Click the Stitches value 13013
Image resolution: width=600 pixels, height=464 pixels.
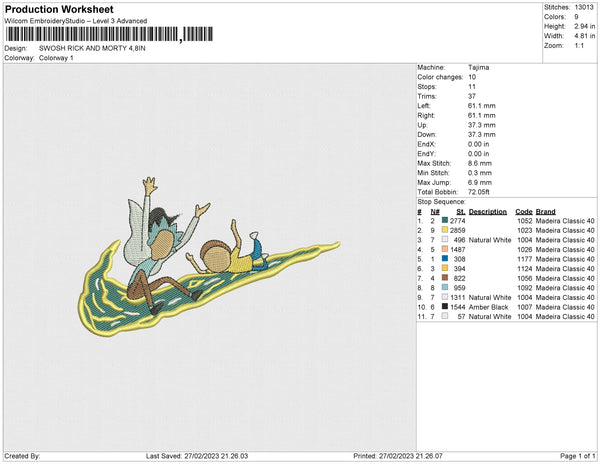[584, 7]
